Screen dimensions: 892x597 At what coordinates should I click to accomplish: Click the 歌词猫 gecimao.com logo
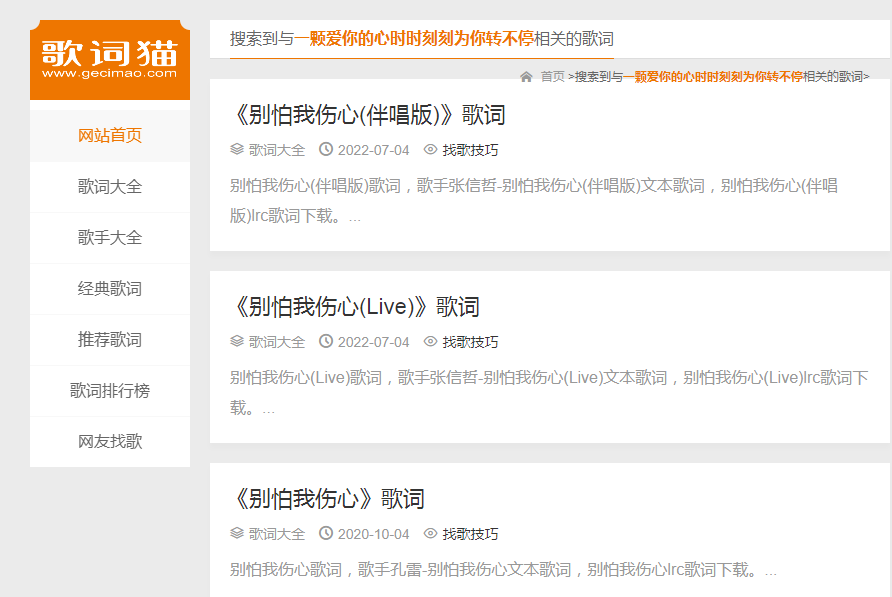[x=110, y=60]
